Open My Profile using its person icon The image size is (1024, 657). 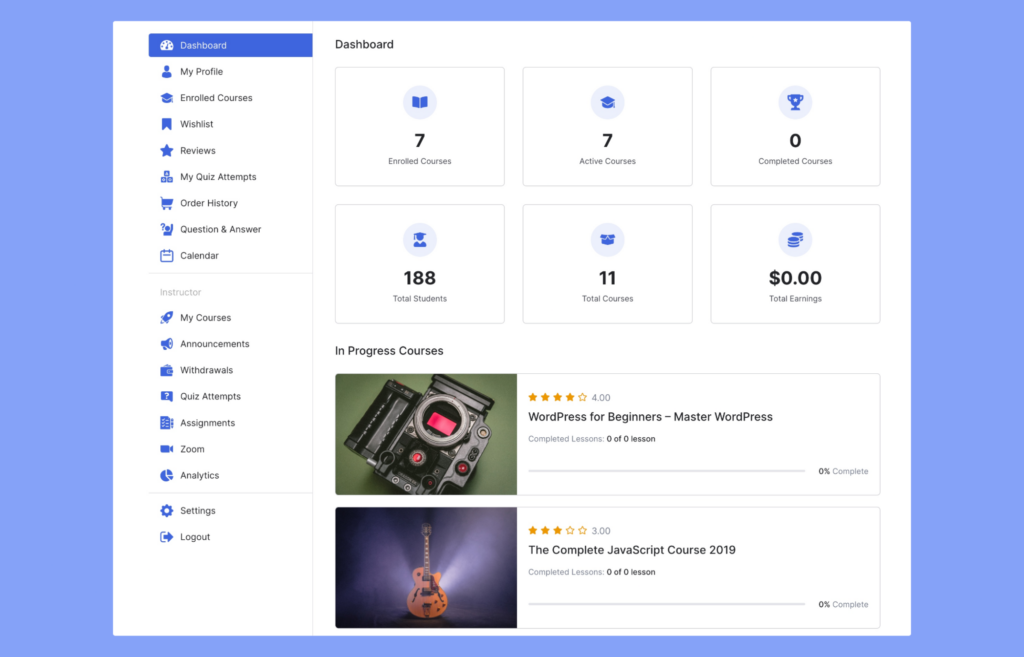click(x=164, y=71)
